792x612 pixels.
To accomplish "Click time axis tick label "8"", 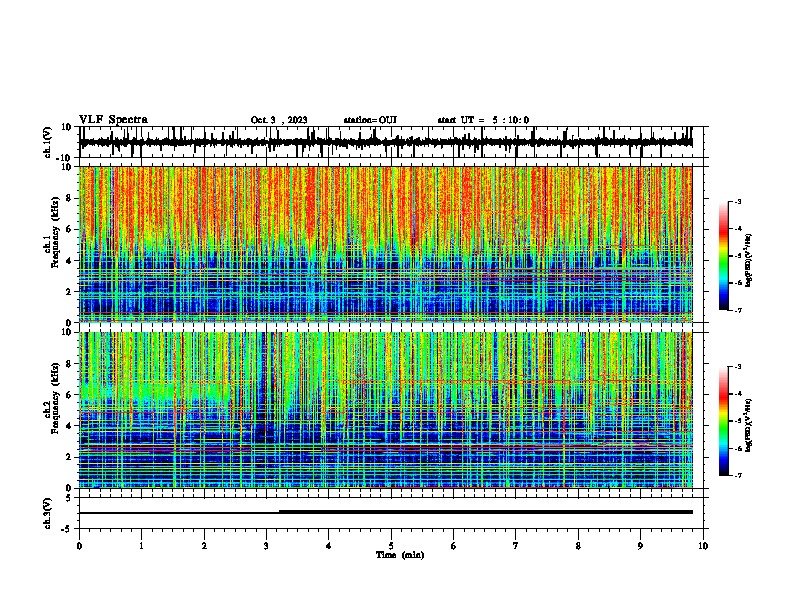I will (x=578, y=546).
